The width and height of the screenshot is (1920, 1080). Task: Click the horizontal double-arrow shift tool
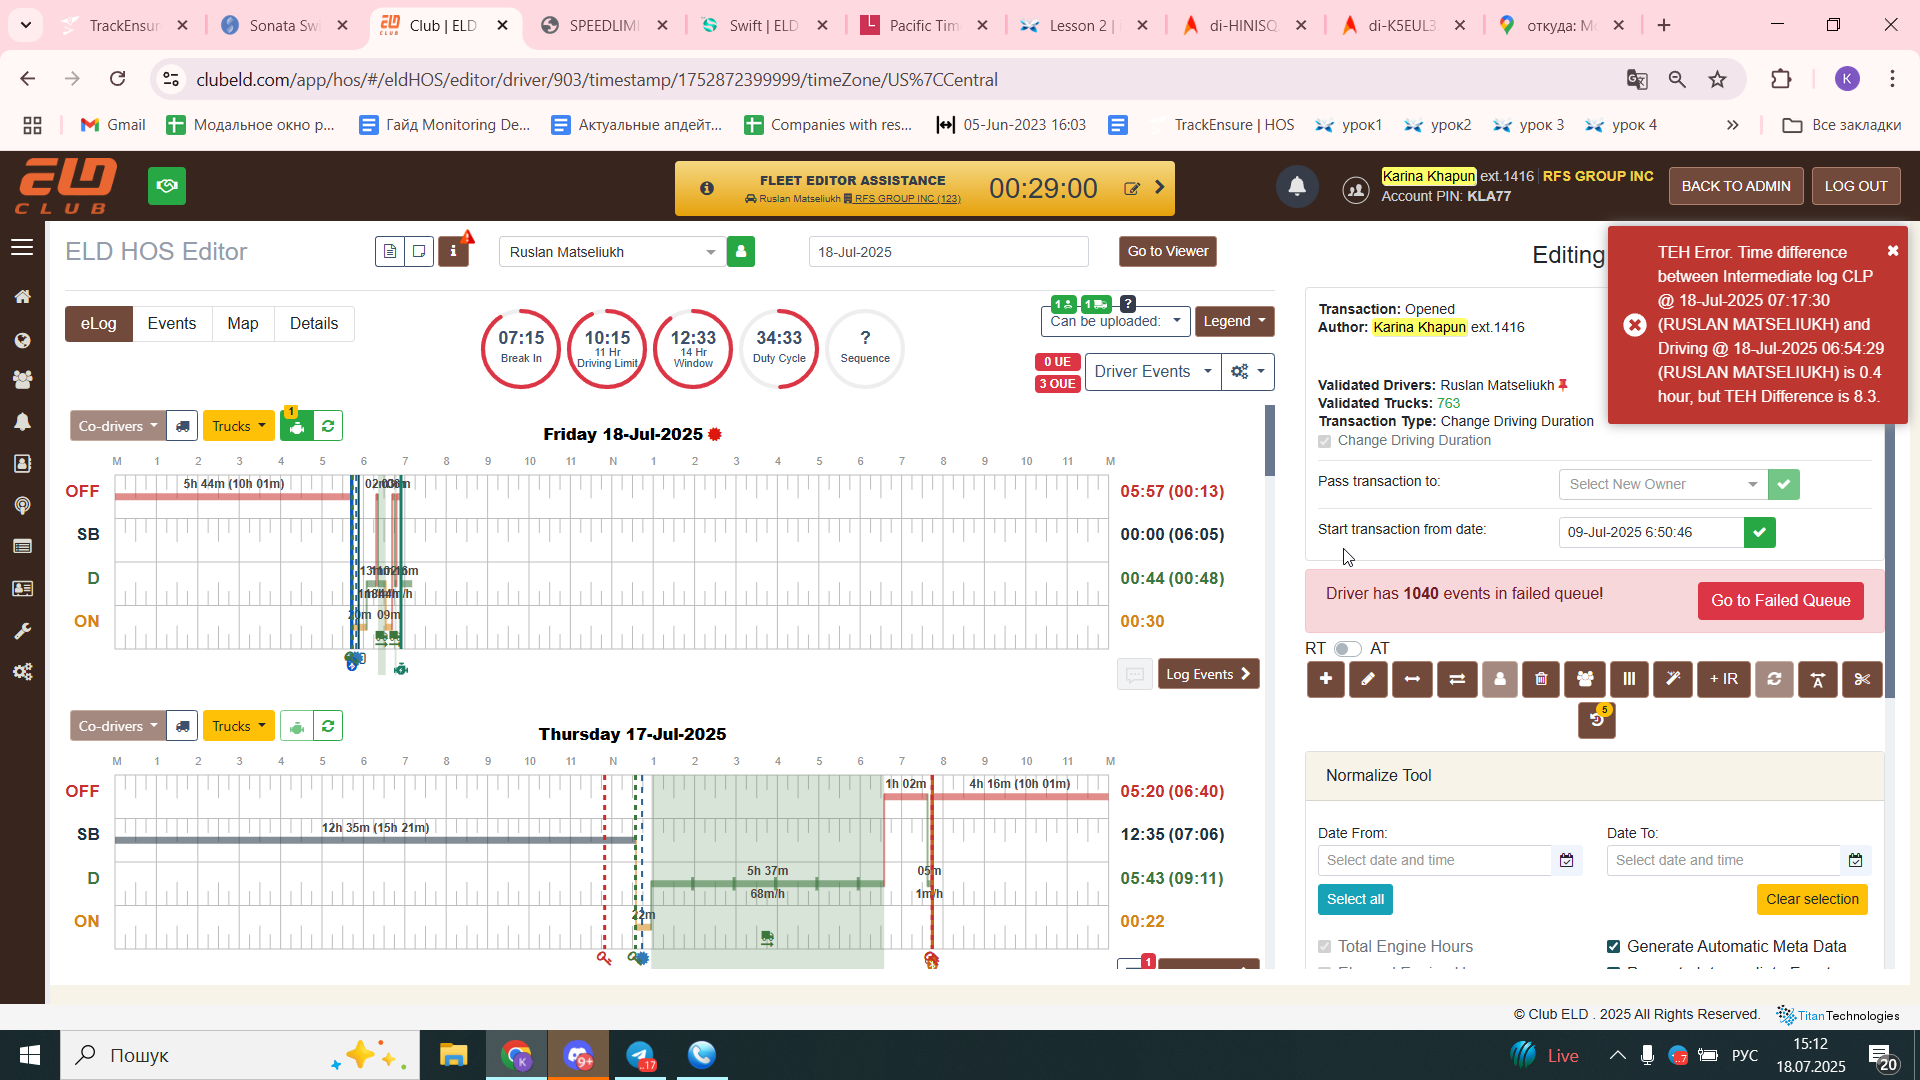(x=1412, y=679)
